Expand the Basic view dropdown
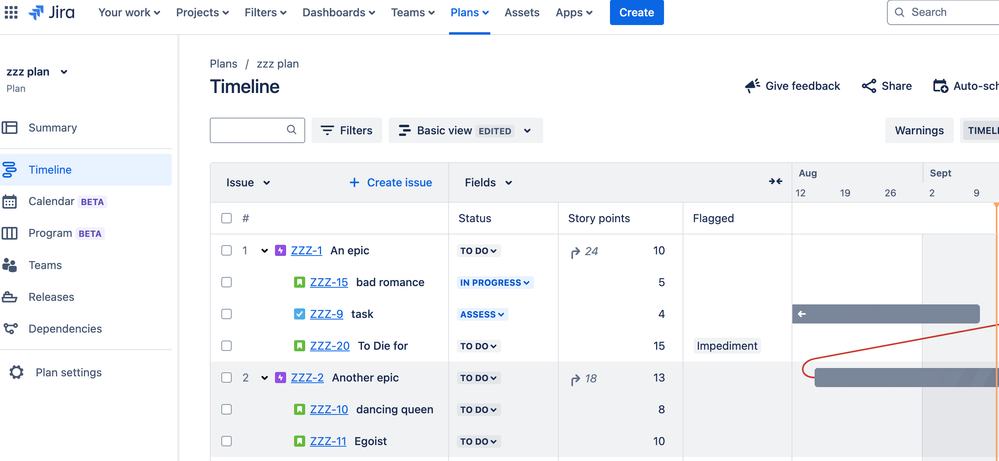The height and width of the screenshot is (461, 999). [x=465, y=131]
